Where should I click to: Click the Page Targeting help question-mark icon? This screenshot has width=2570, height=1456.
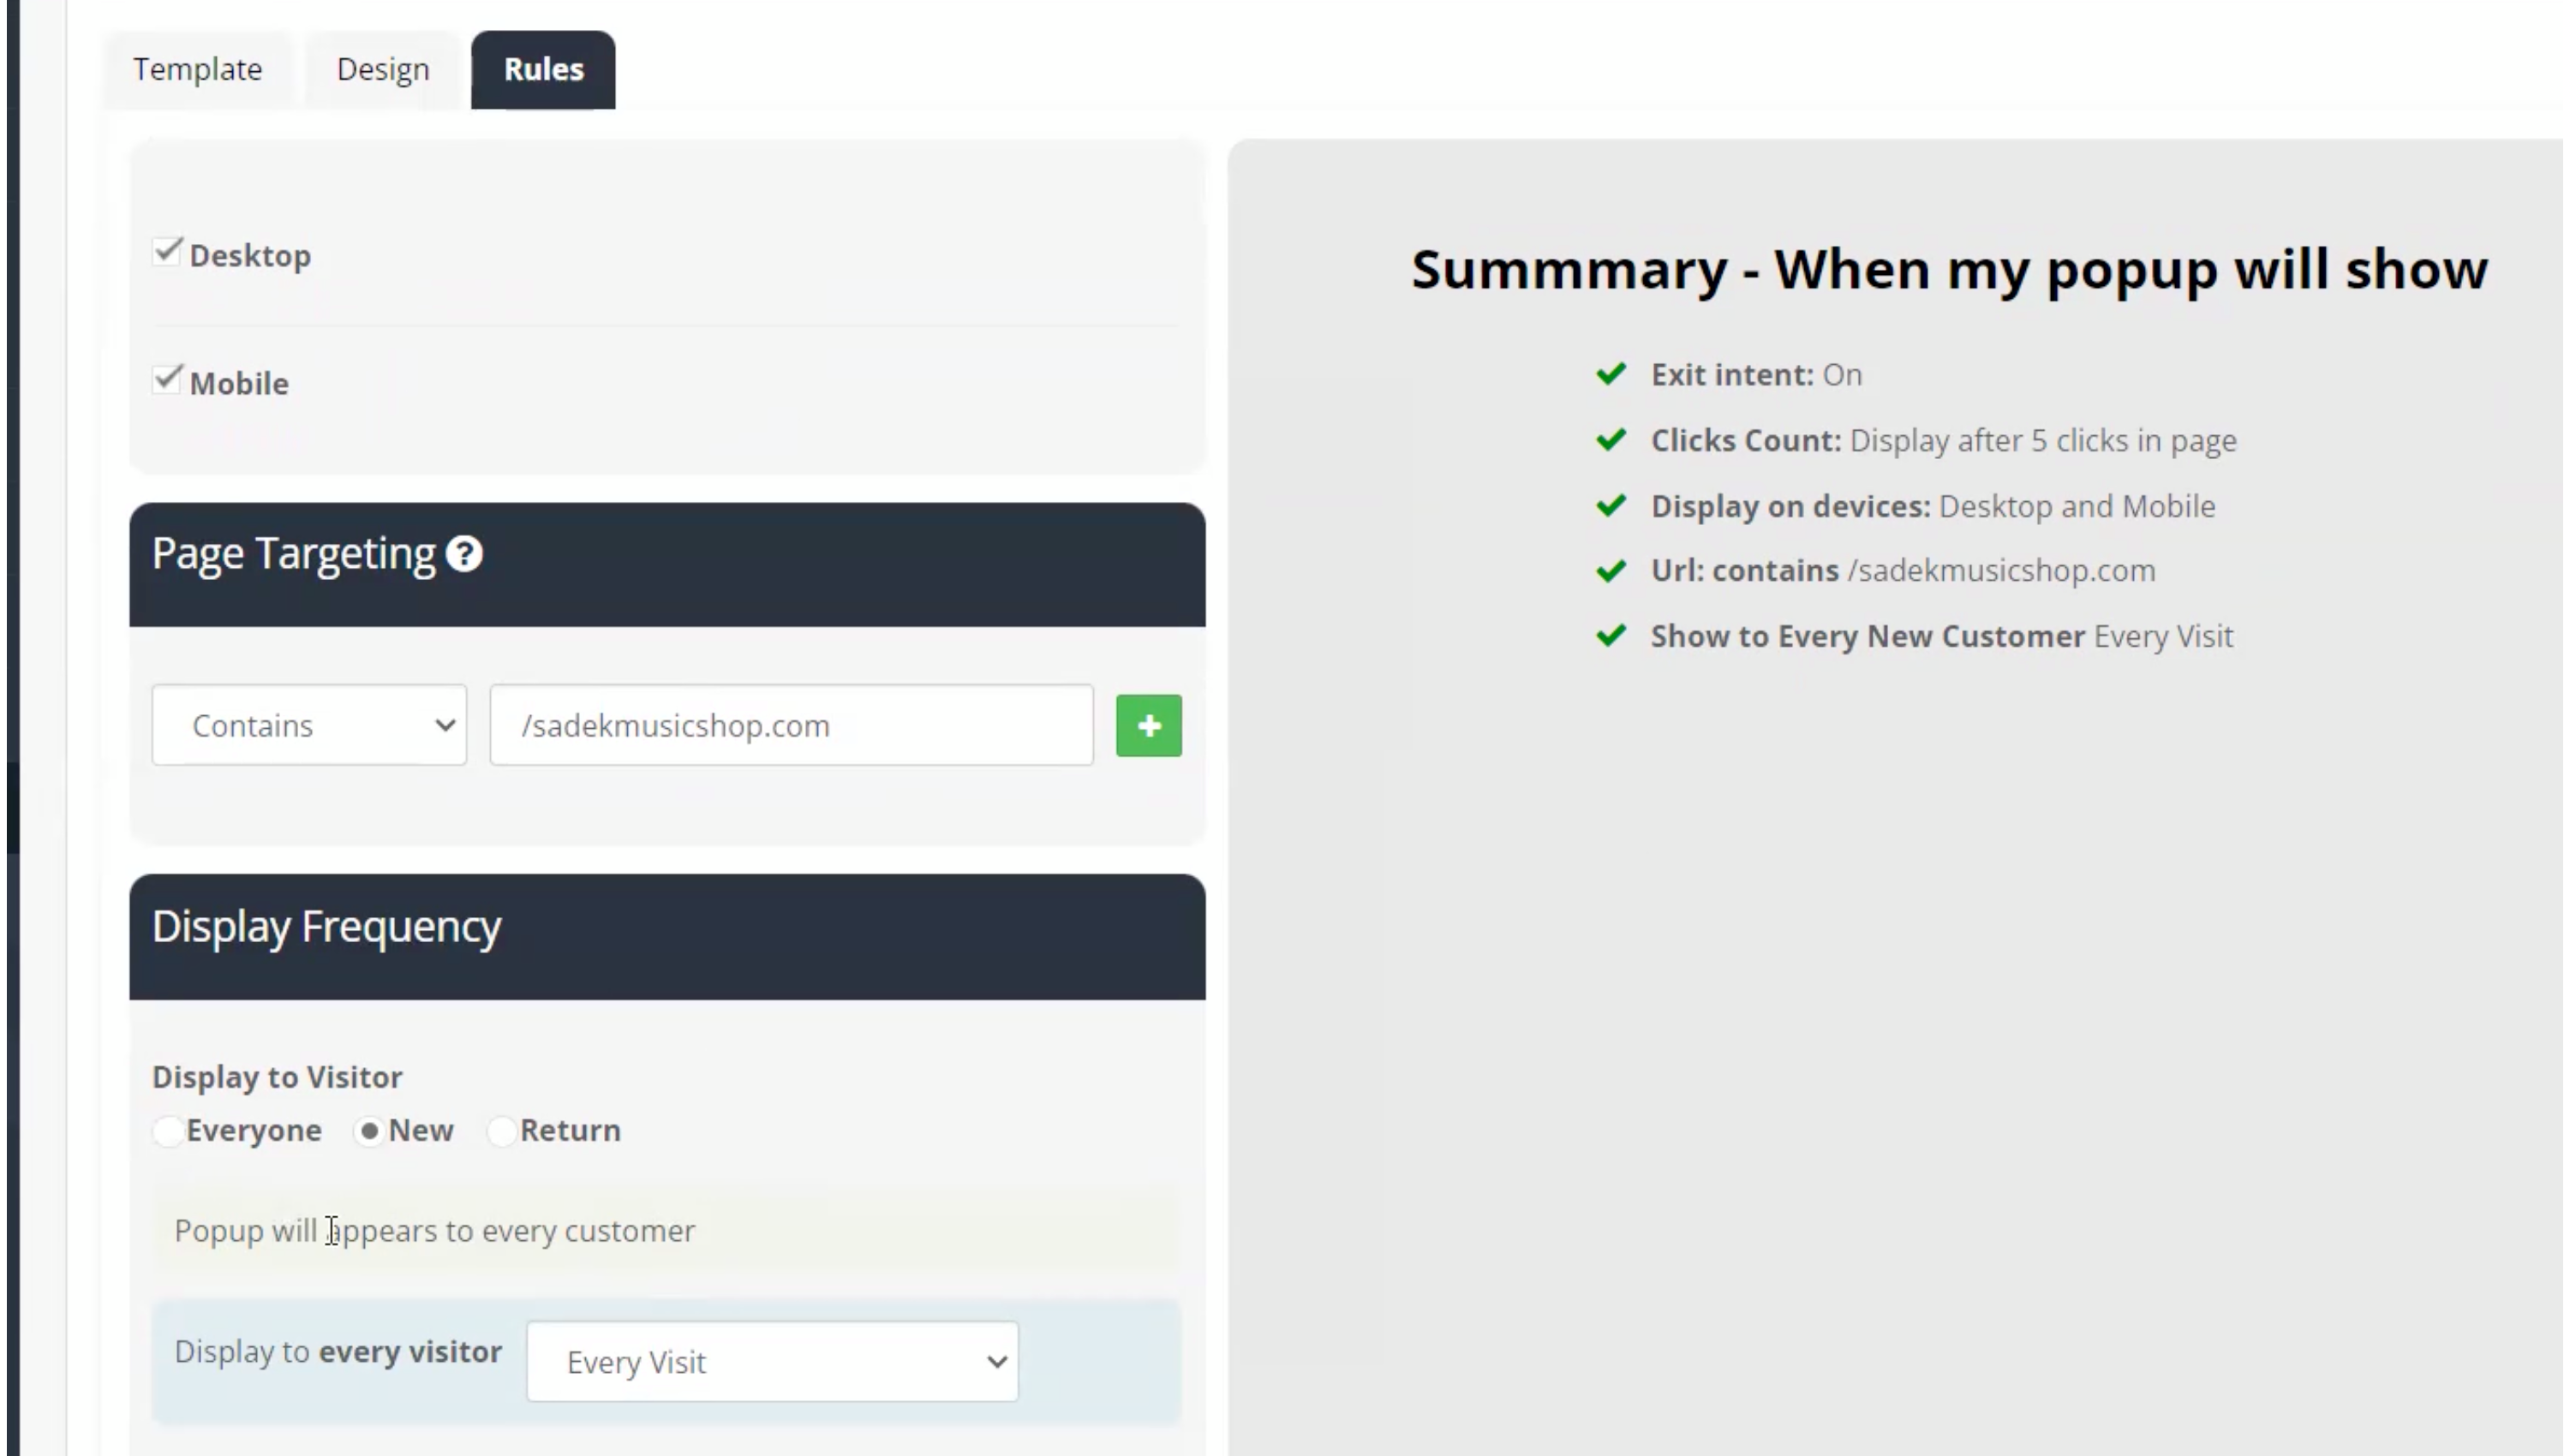tap(464, 554)
